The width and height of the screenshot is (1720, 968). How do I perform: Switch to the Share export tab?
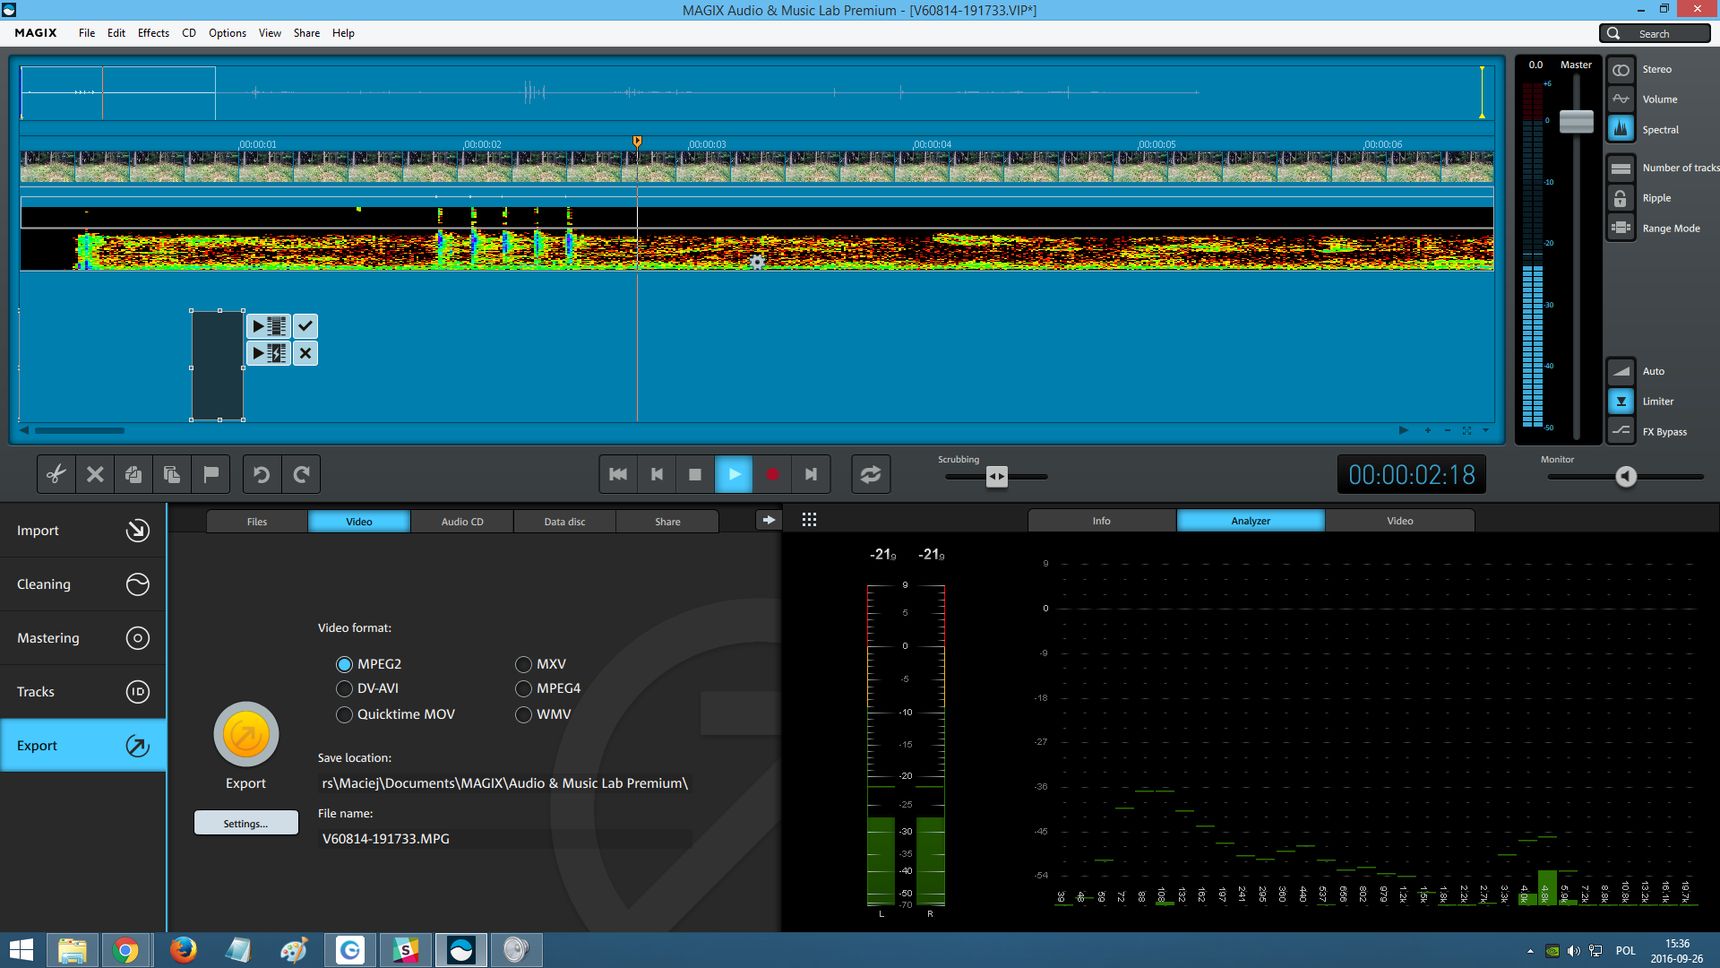coord(667,521)
